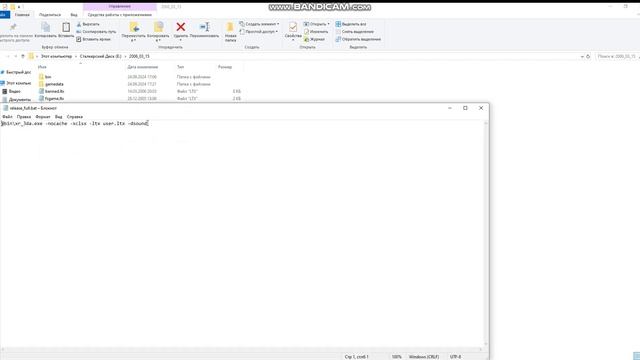
Task: Choose Скопировать путь in the ribbon
Action: (x=96, y=31)
